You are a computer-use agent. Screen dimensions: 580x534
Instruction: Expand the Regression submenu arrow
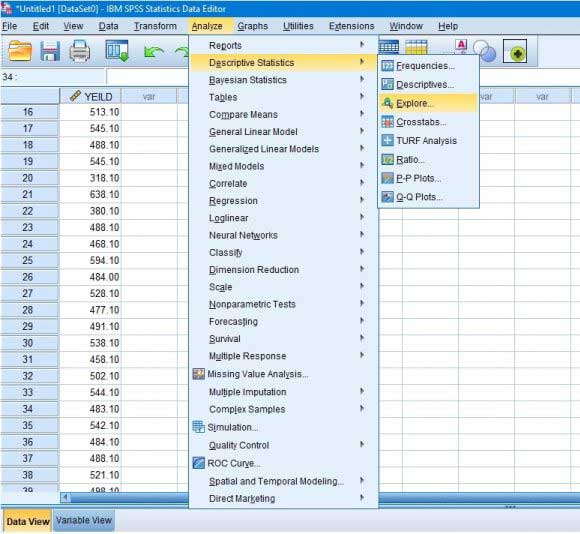coord(362,200)
